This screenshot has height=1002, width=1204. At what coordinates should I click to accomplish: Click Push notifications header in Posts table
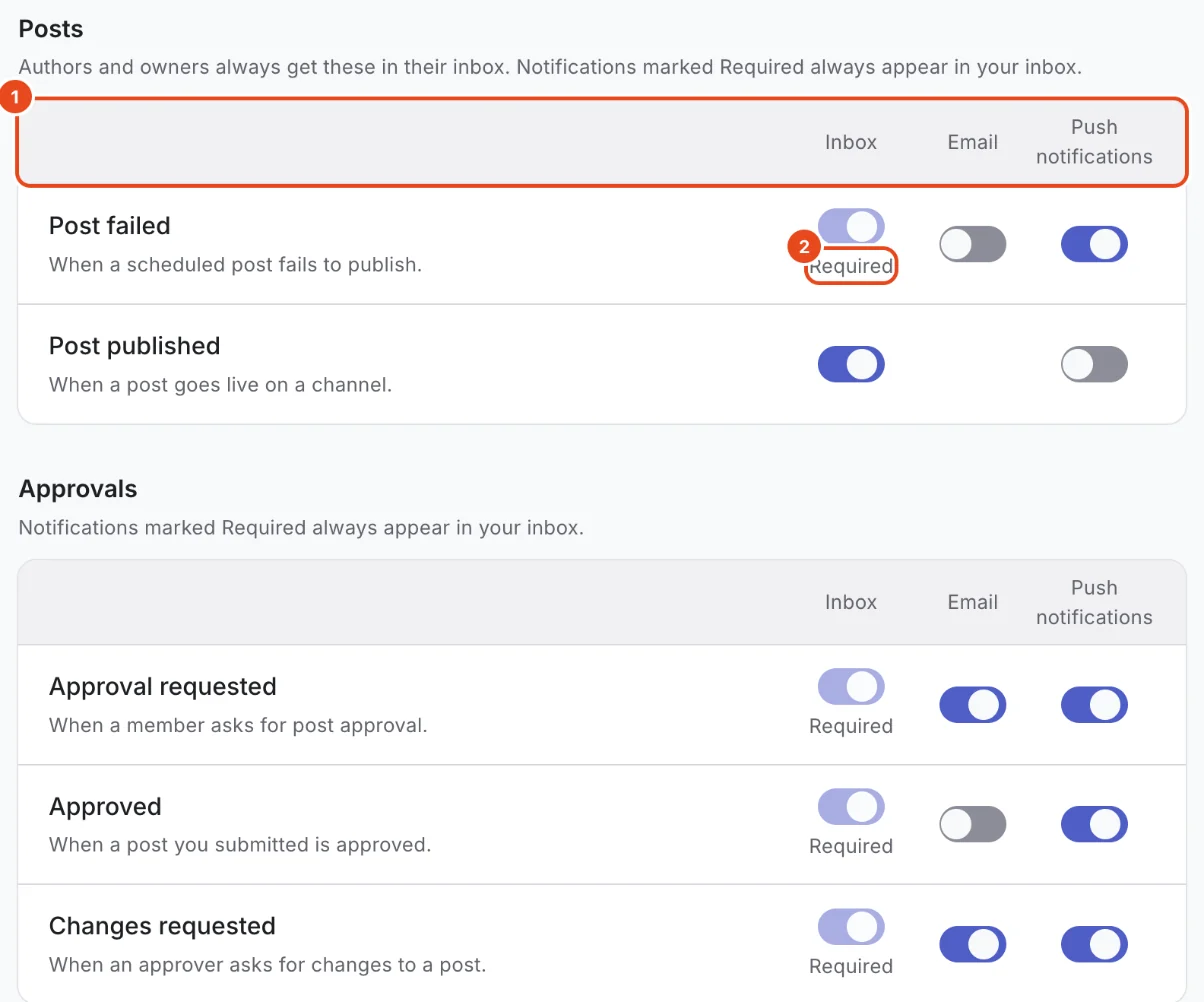pos(1094,142)
